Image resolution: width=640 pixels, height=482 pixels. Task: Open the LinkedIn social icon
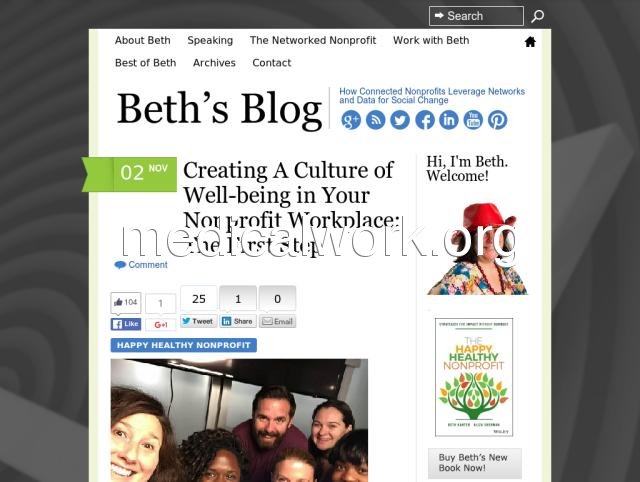tap(449, 120)
